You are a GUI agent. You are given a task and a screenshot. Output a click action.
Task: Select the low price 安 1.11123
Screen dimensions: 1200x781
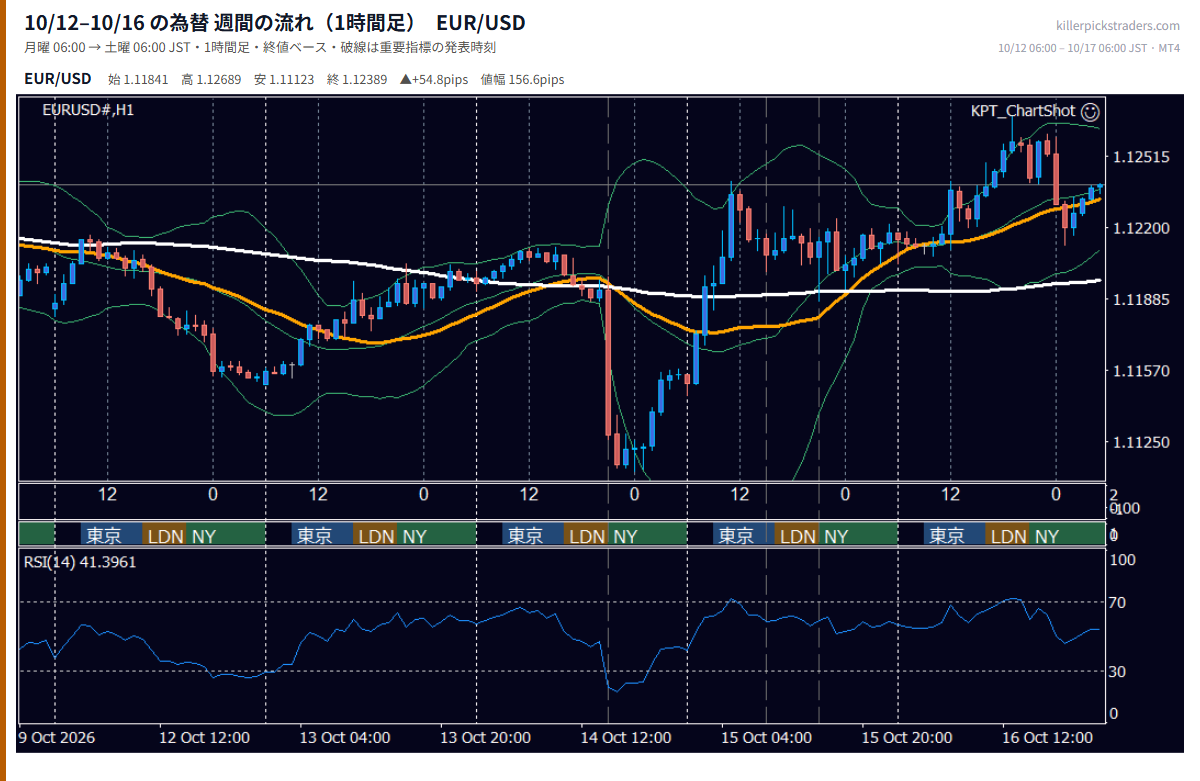click(284, 79)
